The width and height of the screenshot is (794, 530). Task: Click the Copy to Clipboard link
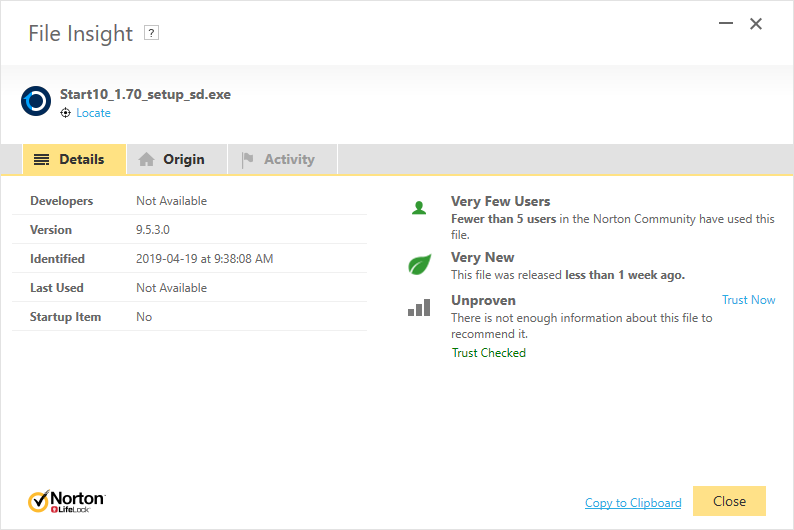point(633,503)
